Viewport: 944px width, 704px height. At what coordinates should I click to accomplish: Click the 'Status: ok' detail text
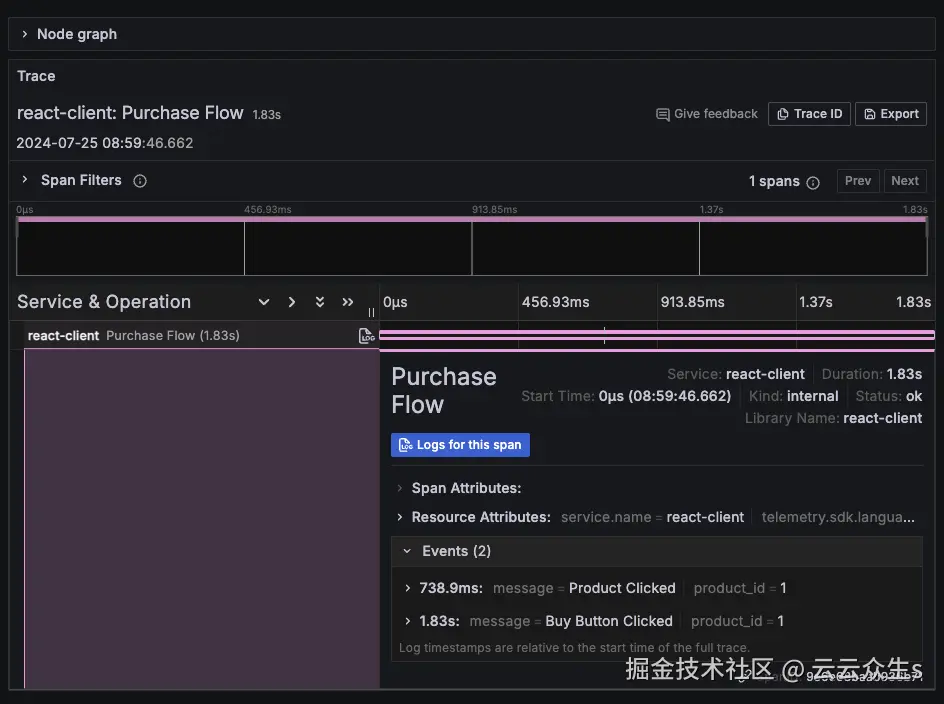click(x=889, y=396)
